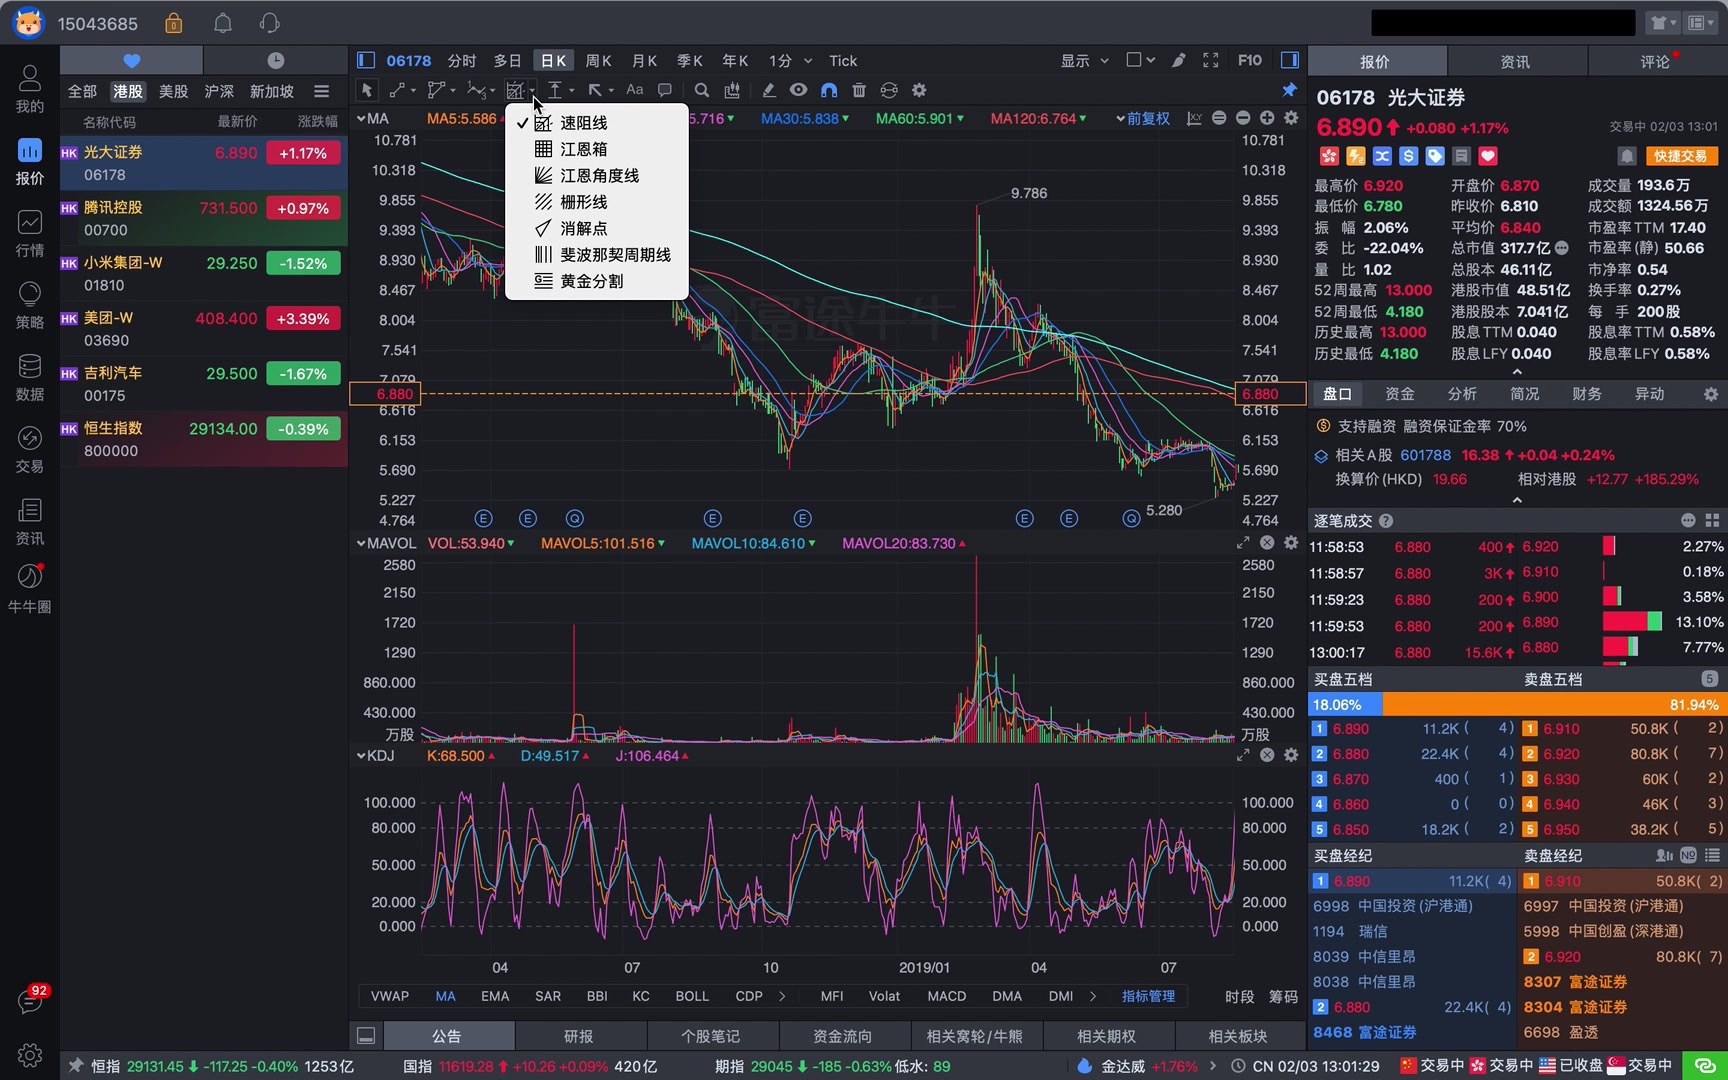Open the brush/skin pen icon in top bar
Viewport: 1728px width, 1080px height.
[x=1179, y=60]
